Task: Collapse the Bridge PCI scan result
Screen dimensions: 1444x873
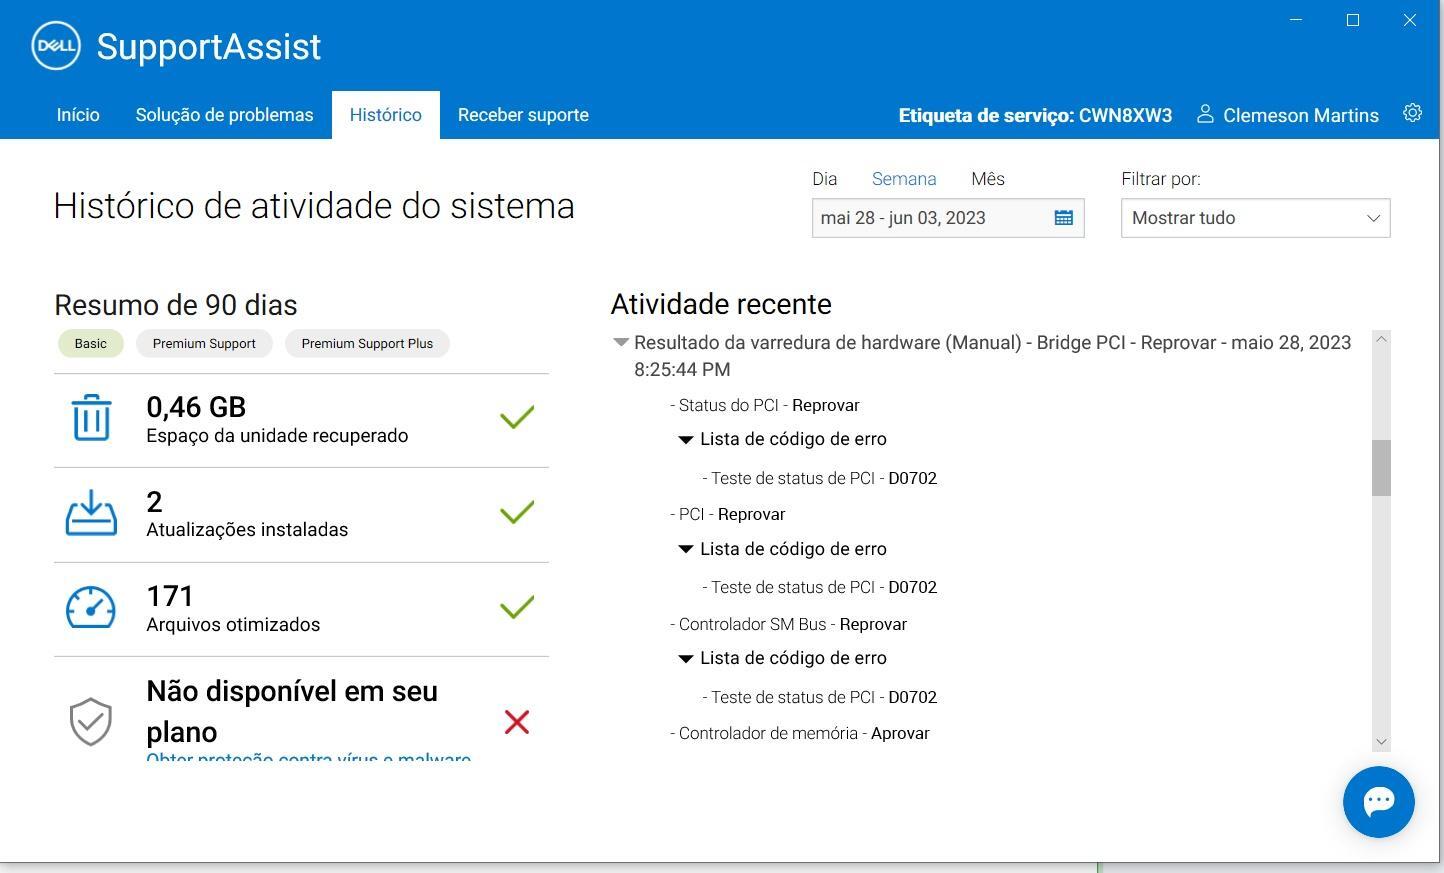Action: click(621, 342)
